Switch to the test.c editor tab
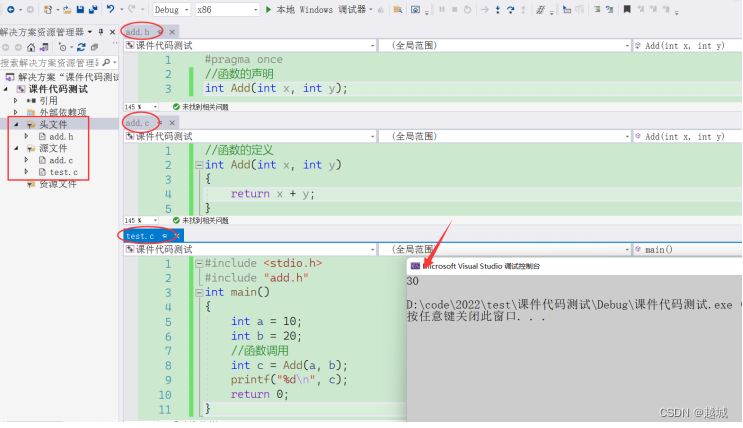Screen dimensions: 743x428 [140, 236]
